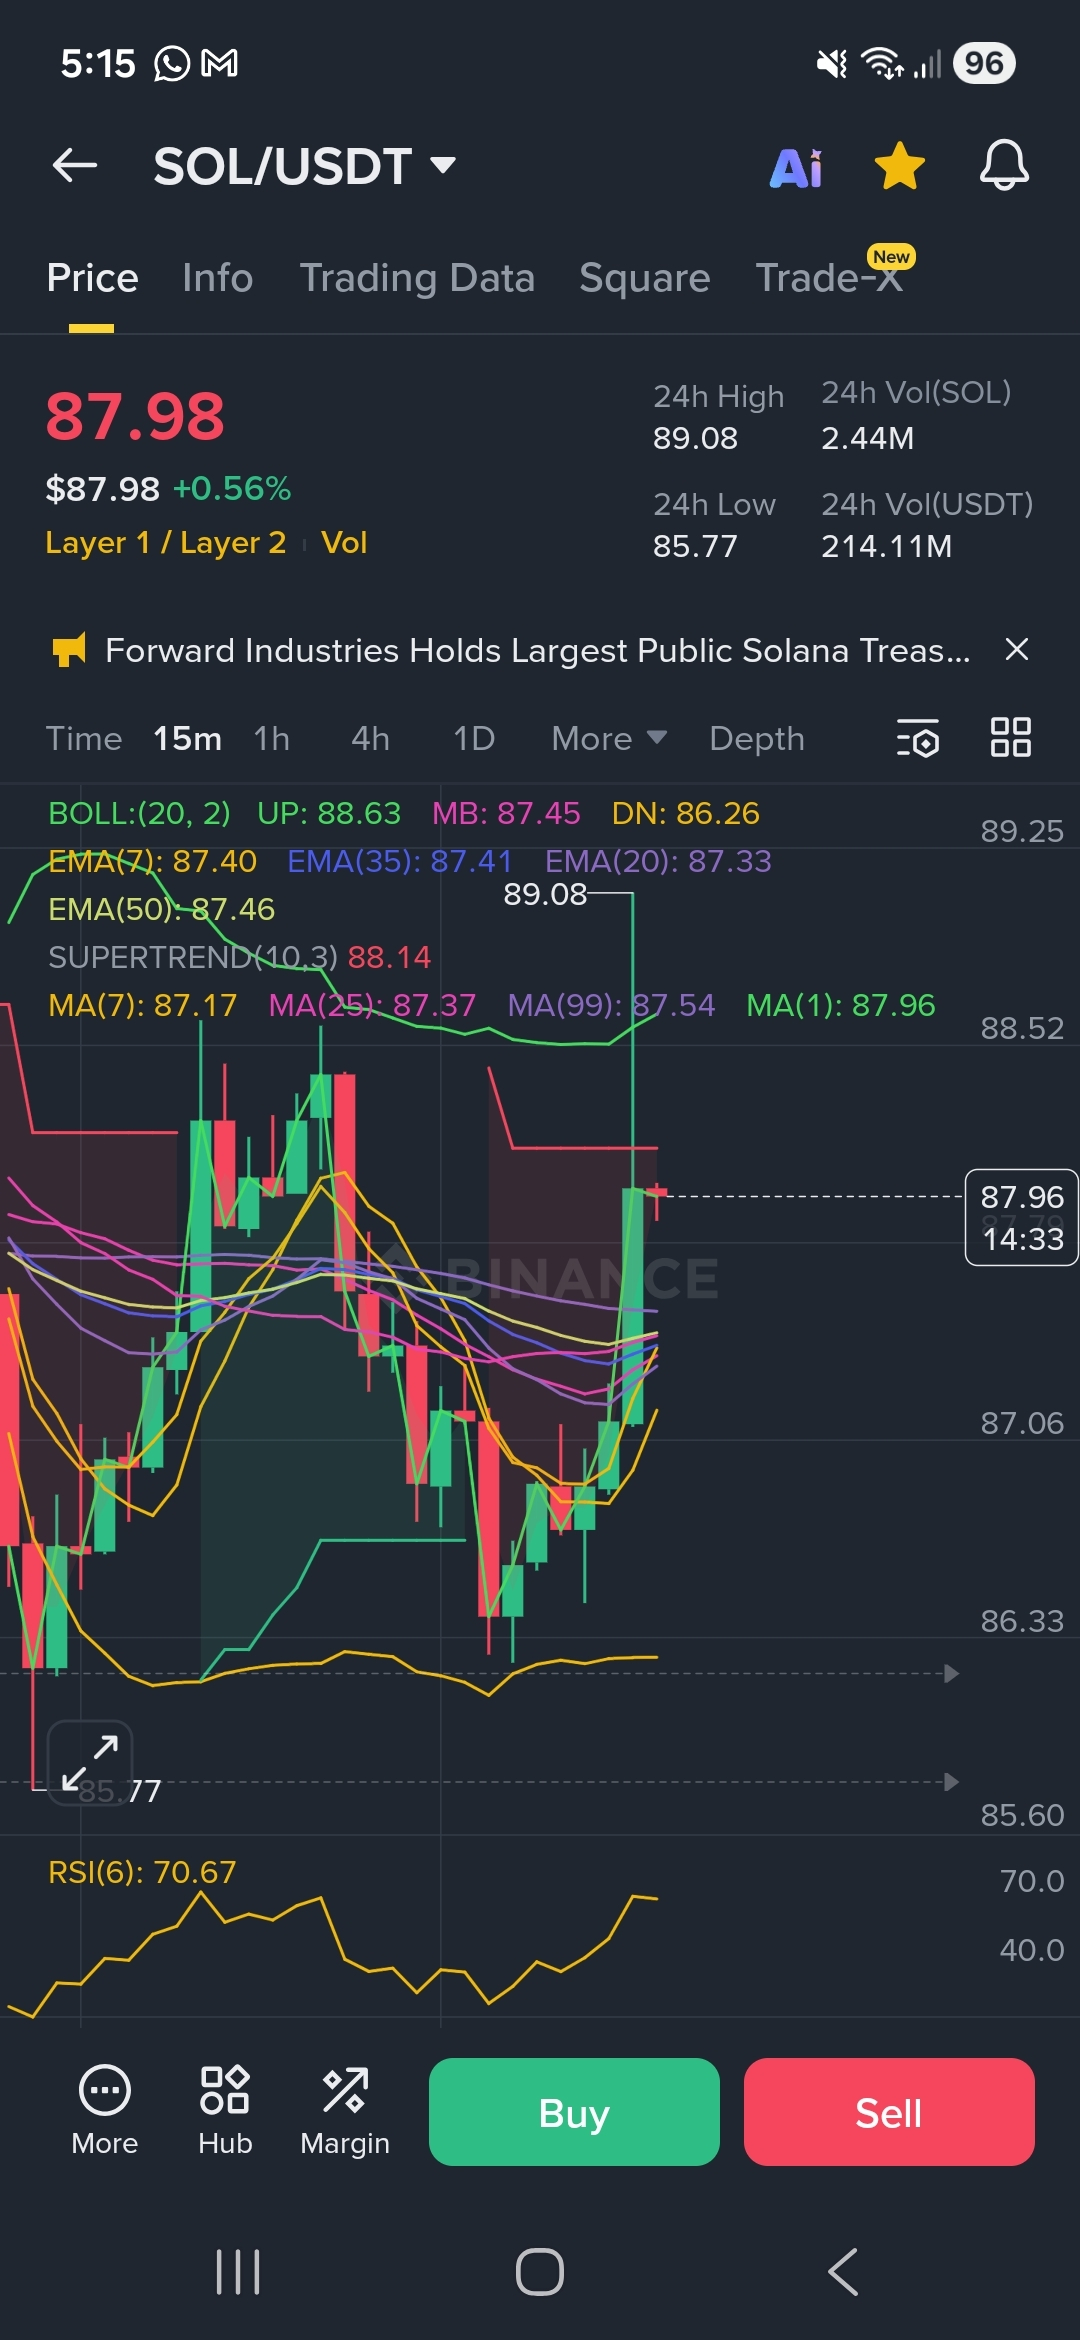
Task: Tap the 89.08 high marker on chart
Action: tap(545, 894)
